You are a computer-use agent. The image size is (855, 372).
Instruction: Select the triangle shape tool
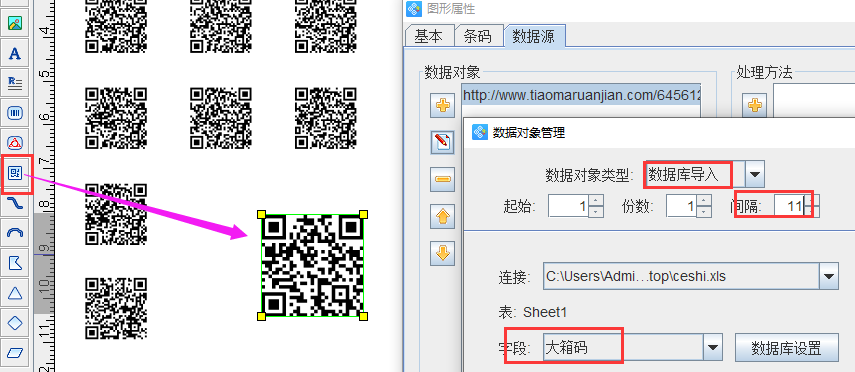[15, 293]
